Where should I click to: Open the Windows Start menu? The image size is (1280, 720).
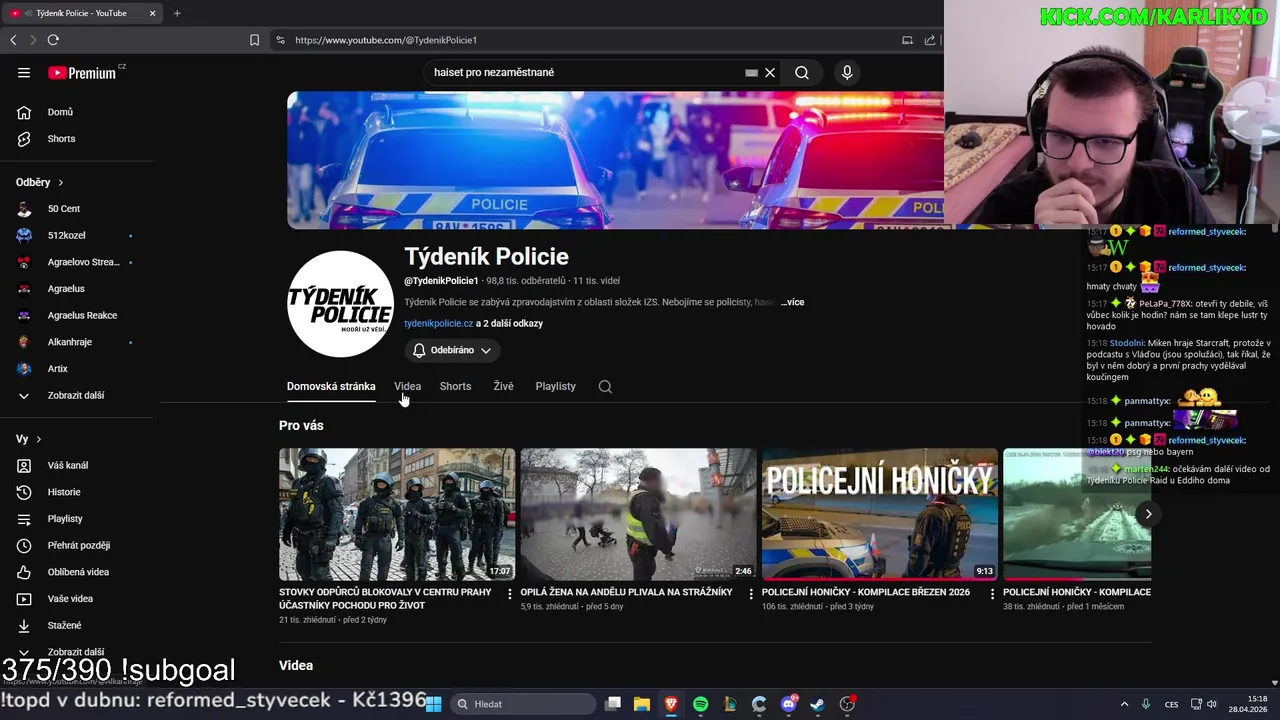coord(434,704)
